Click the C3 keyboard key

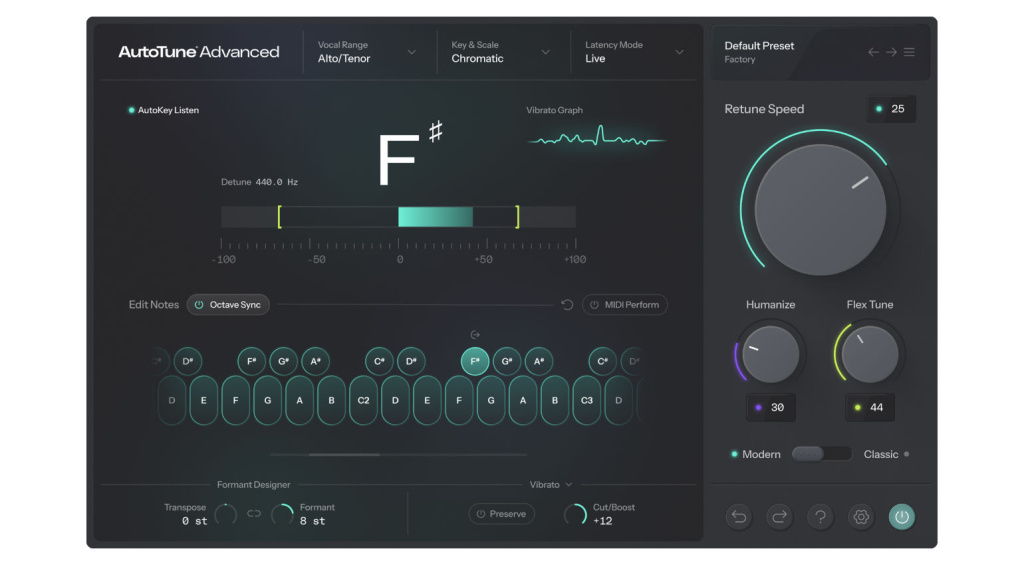click(586, 400)
